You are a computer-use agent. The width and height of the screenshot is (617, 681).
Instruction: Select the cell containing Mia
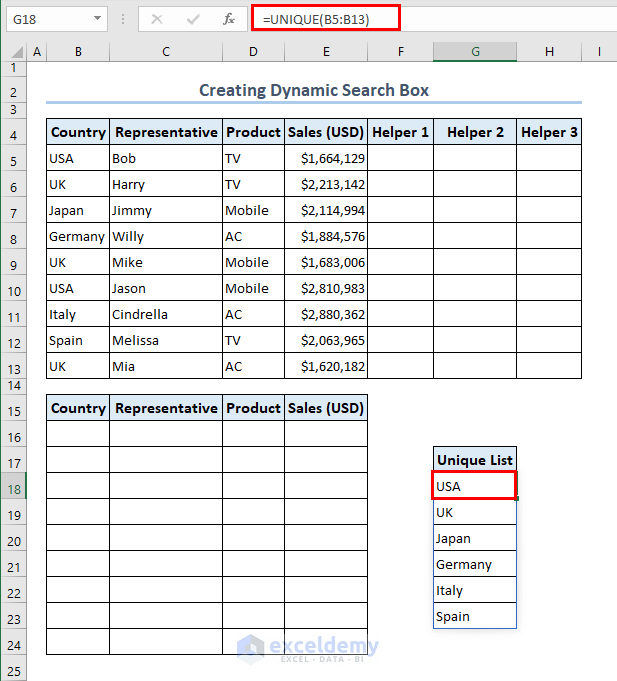(166, 366)
